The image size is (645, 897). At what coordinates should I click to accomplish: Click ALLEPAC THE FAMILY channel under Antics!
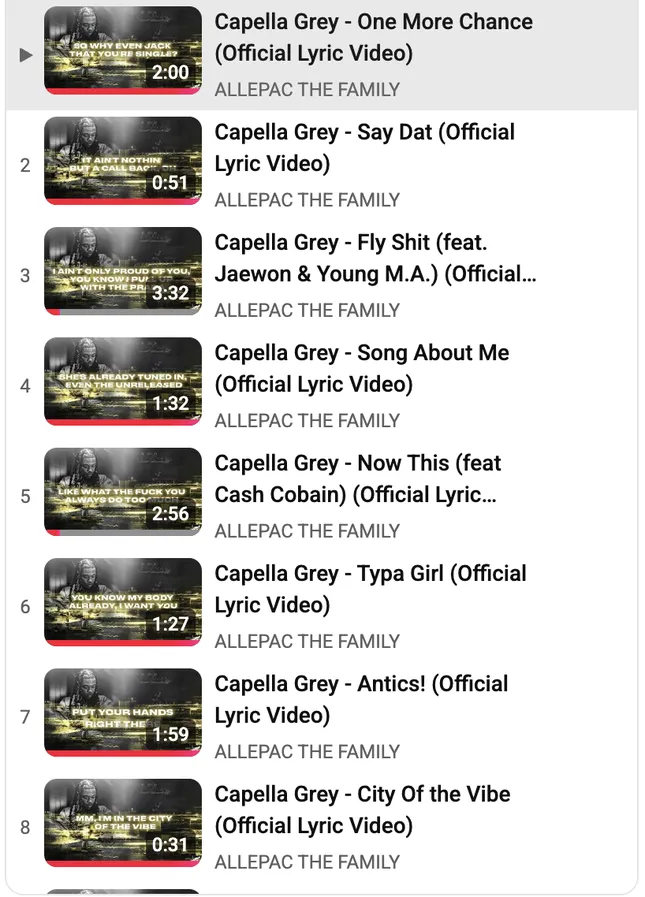click(307, 752)
